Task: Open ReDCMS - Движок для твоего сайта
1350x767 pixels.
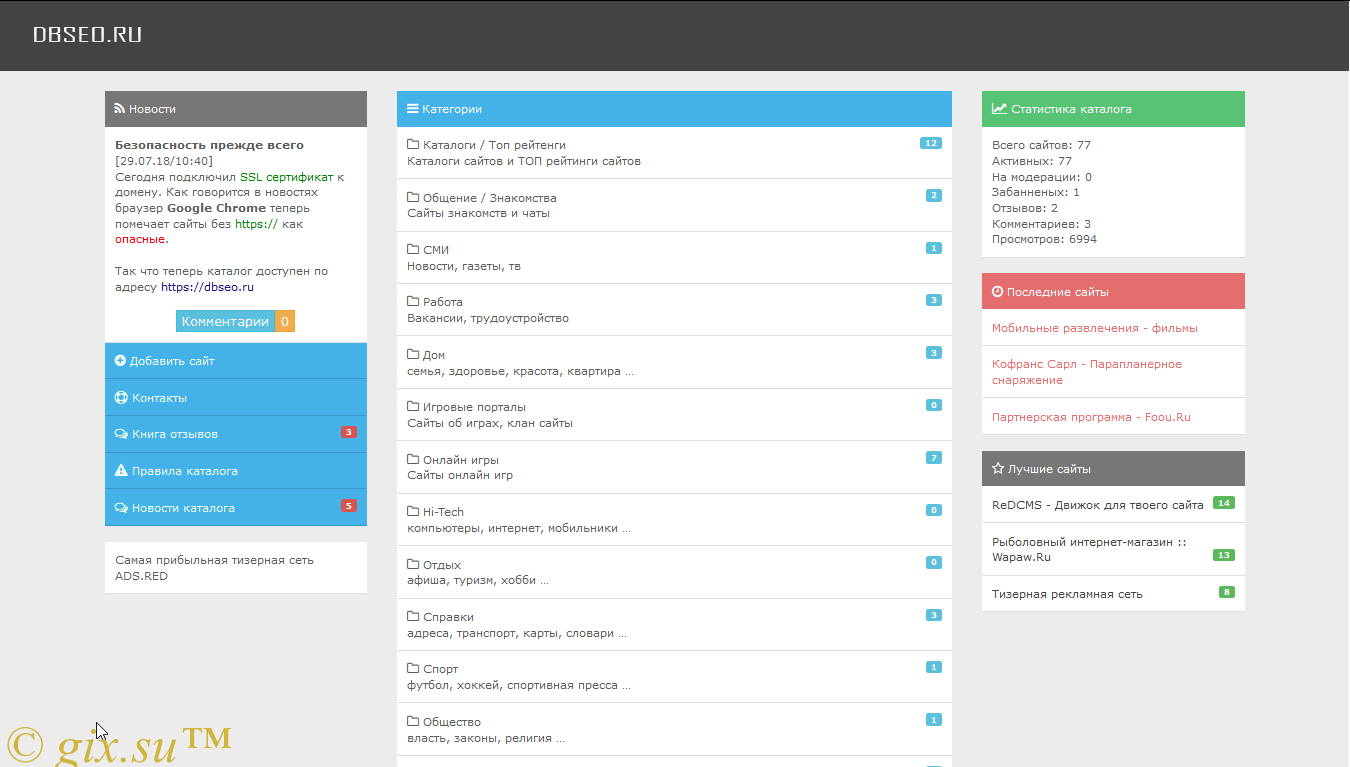Action: [1098, 505]
